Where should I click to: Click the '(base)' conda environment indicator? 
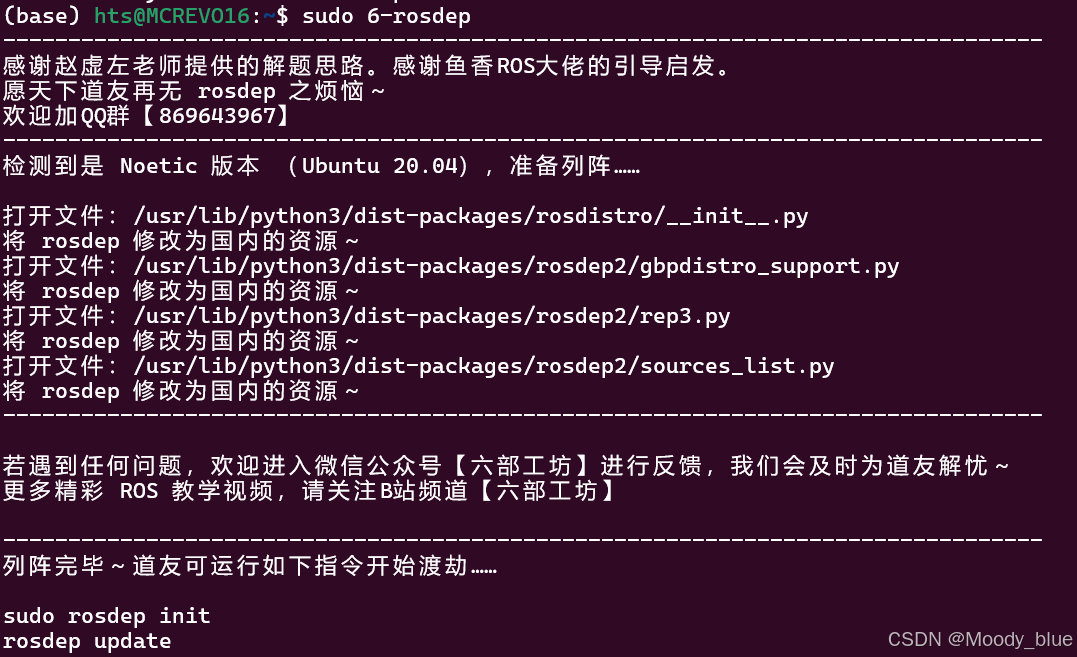tap(42, 16)
